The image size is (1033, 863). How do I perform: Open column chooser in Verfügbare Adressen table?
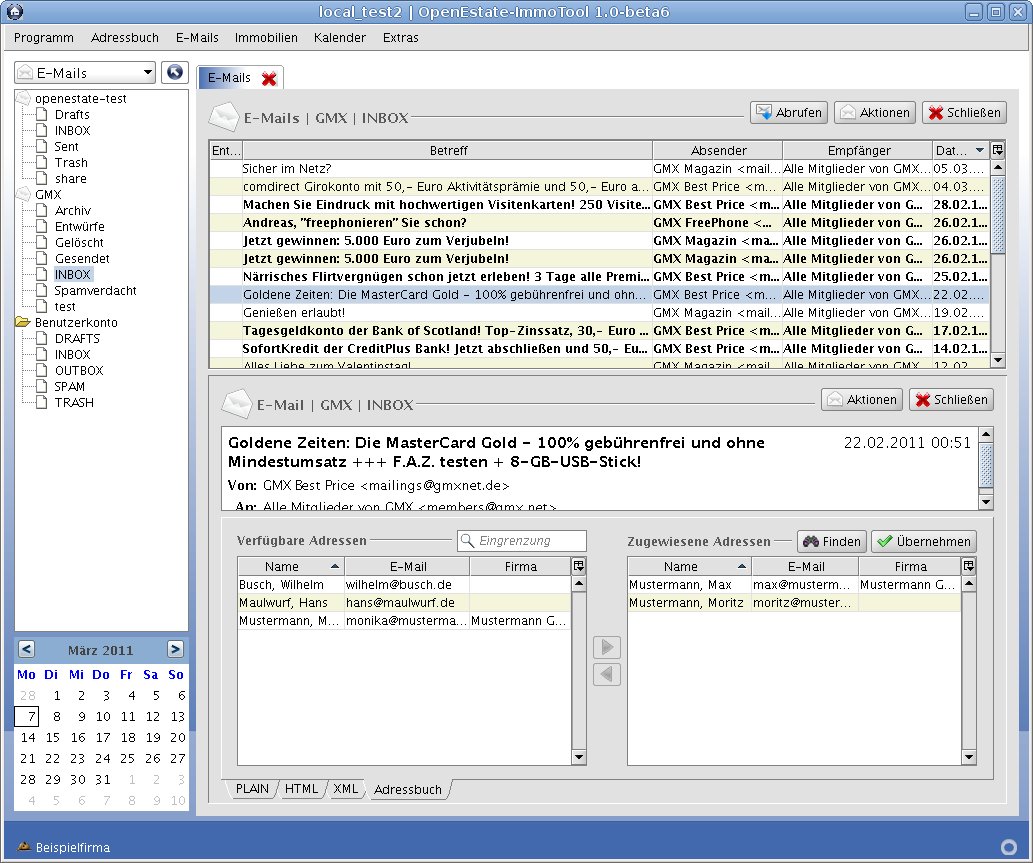point(578,566)
